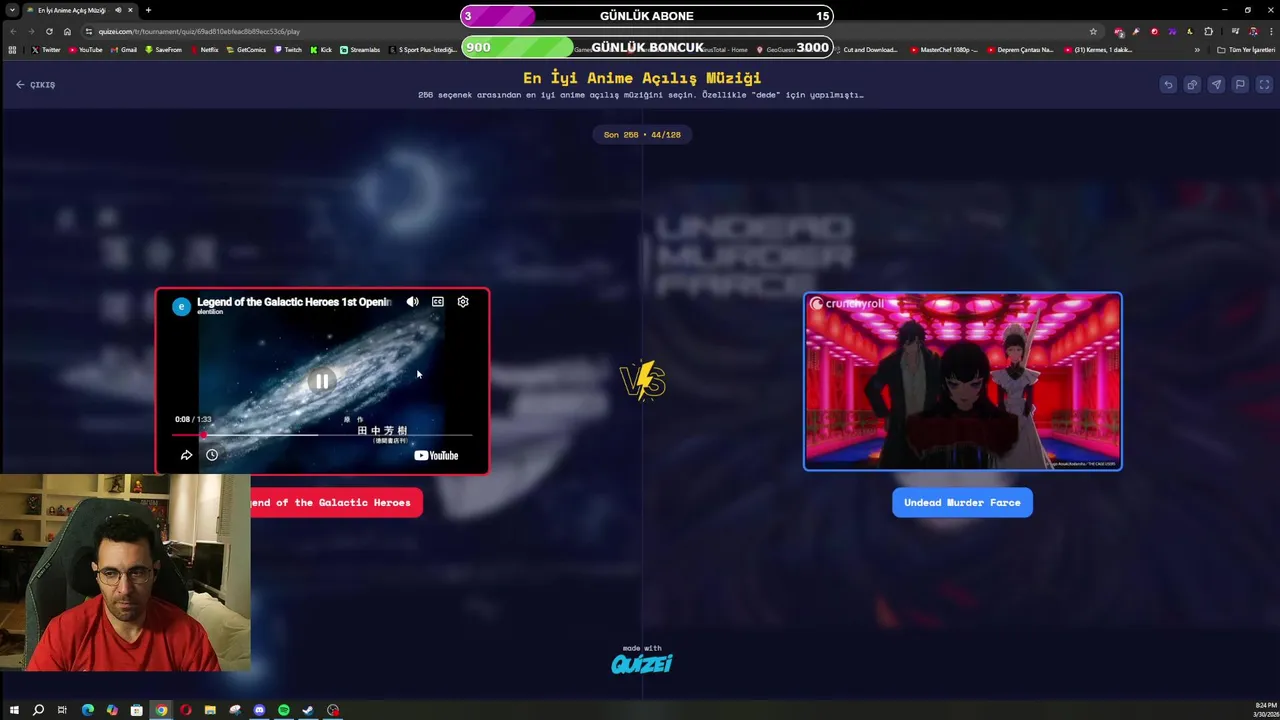Click the paper-plane share icon
The height and width of the screenshot is (720, 1280).
[x=1216, y=85]
